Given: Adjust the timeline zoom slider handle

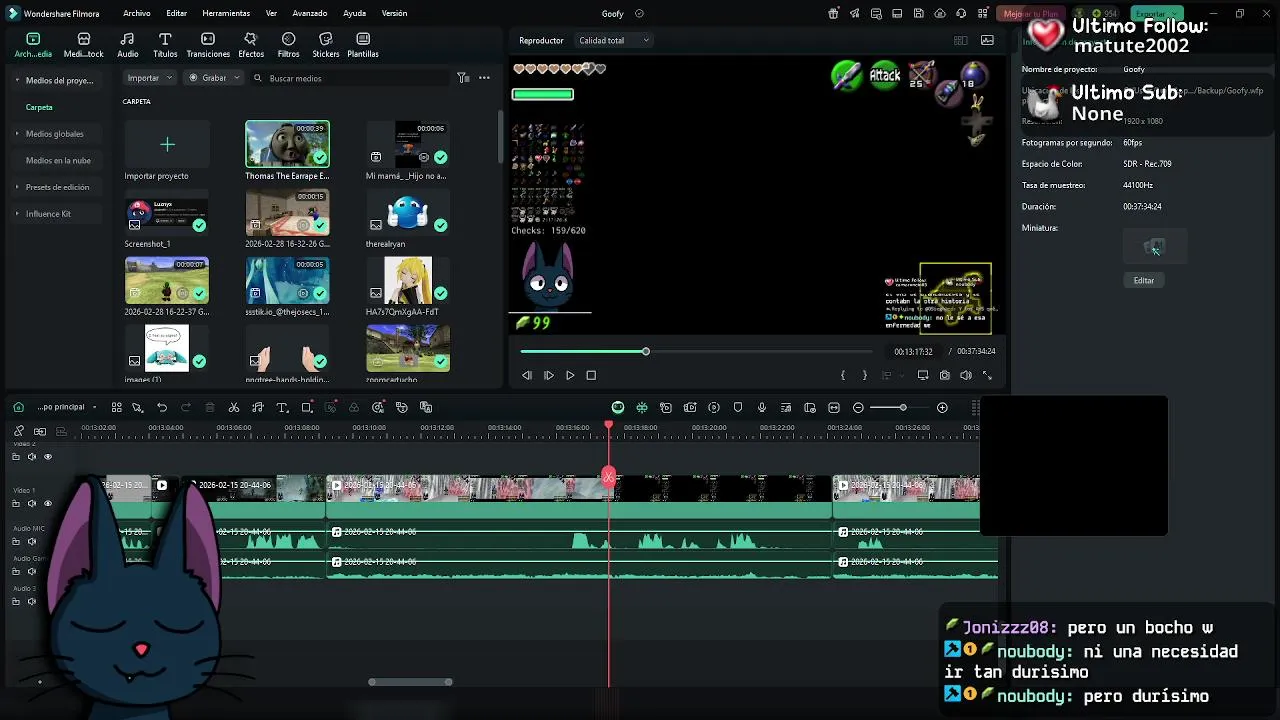Looking at the screenshot, I should (x=903, y=407).
